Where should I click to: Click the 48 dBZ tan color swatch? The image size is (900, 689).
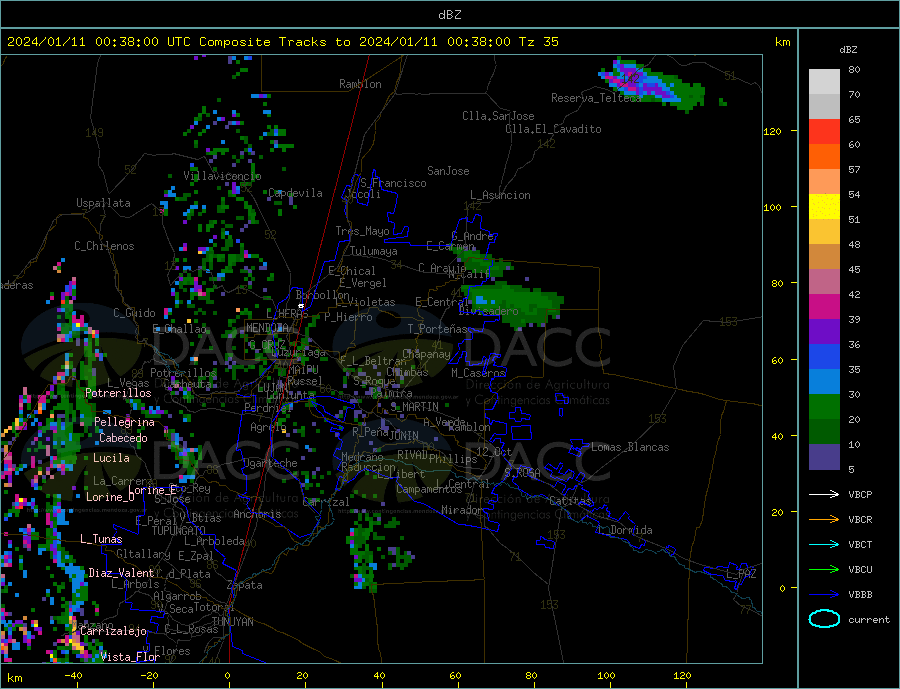824,257
